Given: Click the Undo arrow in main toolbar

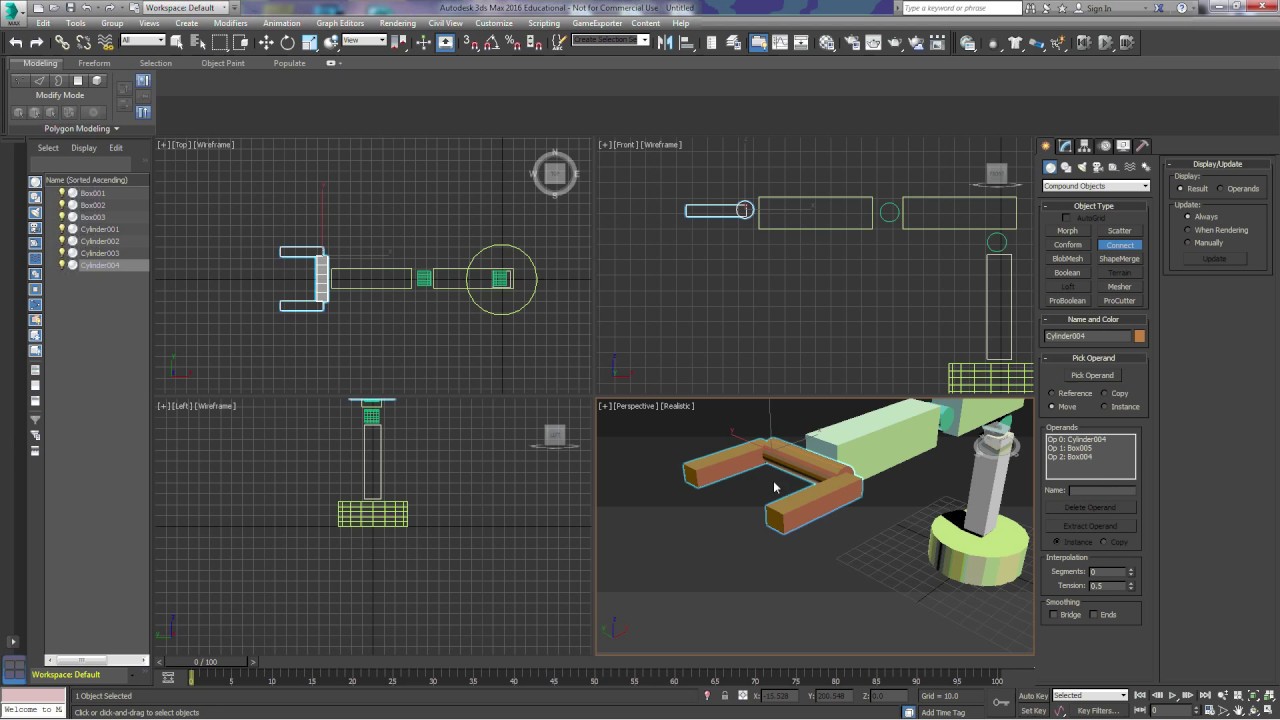Looking at the screenshot, I should [16, 42].
